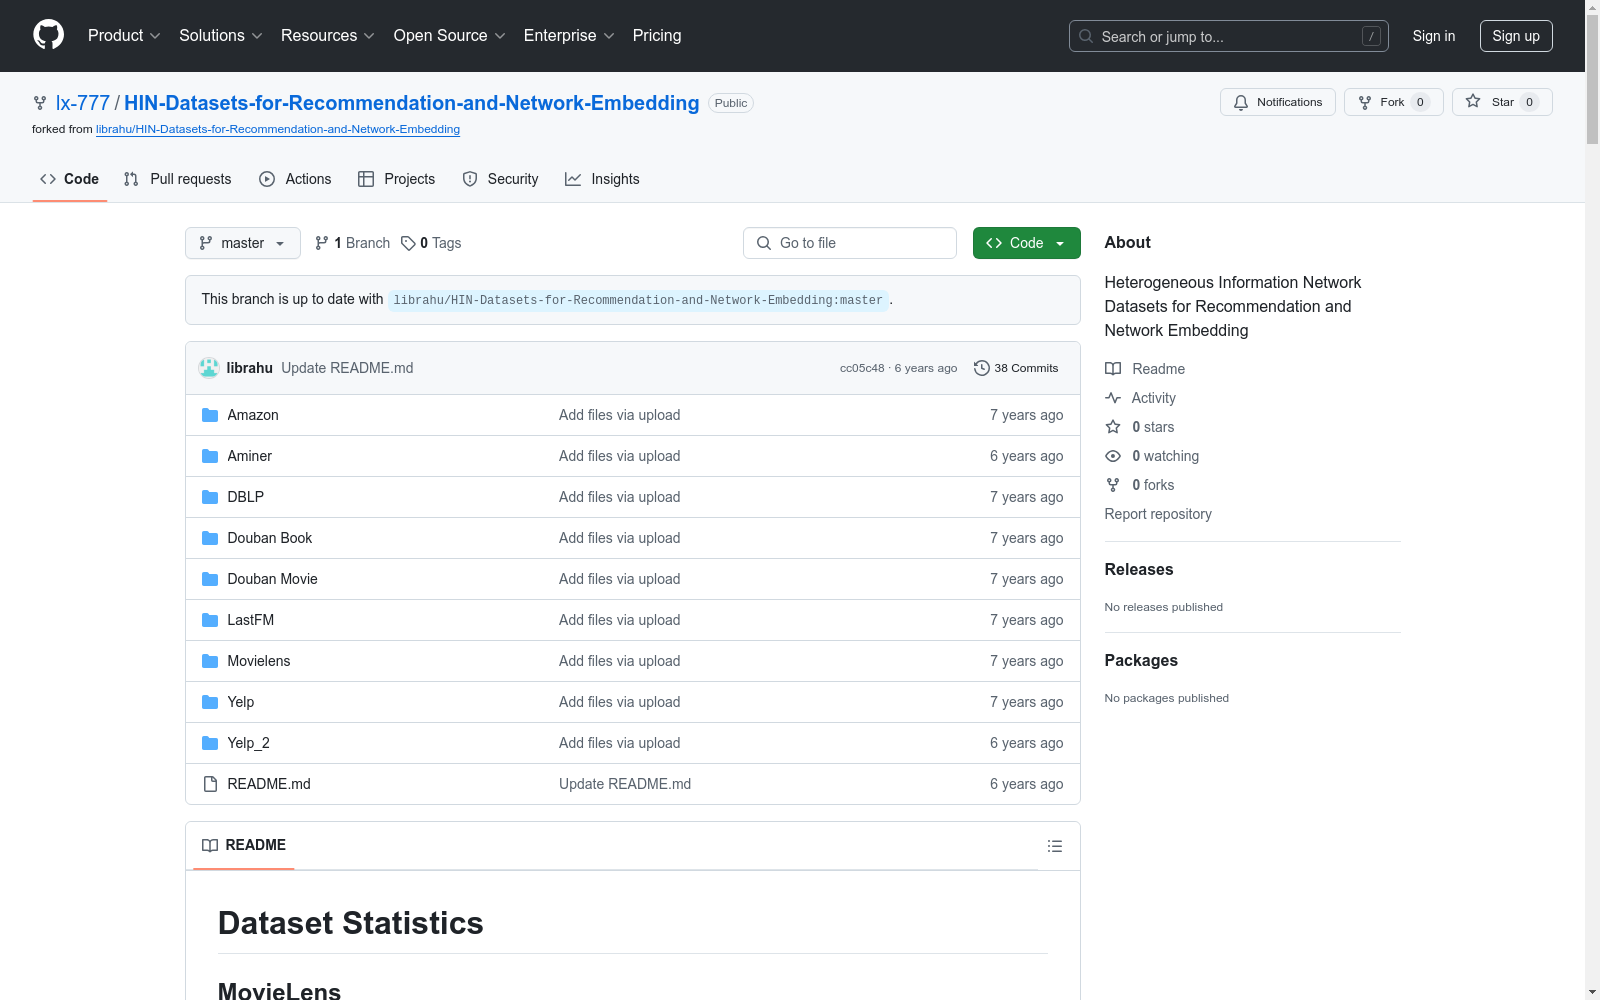Fork this repository
This screenshot has width=1600, height=1000.
(x=1393, y=102)
